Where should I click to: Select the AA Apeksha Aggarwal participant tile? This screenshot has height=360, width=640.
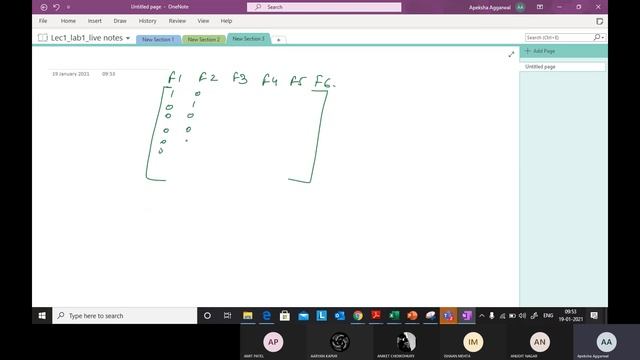pyautogui.click(x=606, y=342)
